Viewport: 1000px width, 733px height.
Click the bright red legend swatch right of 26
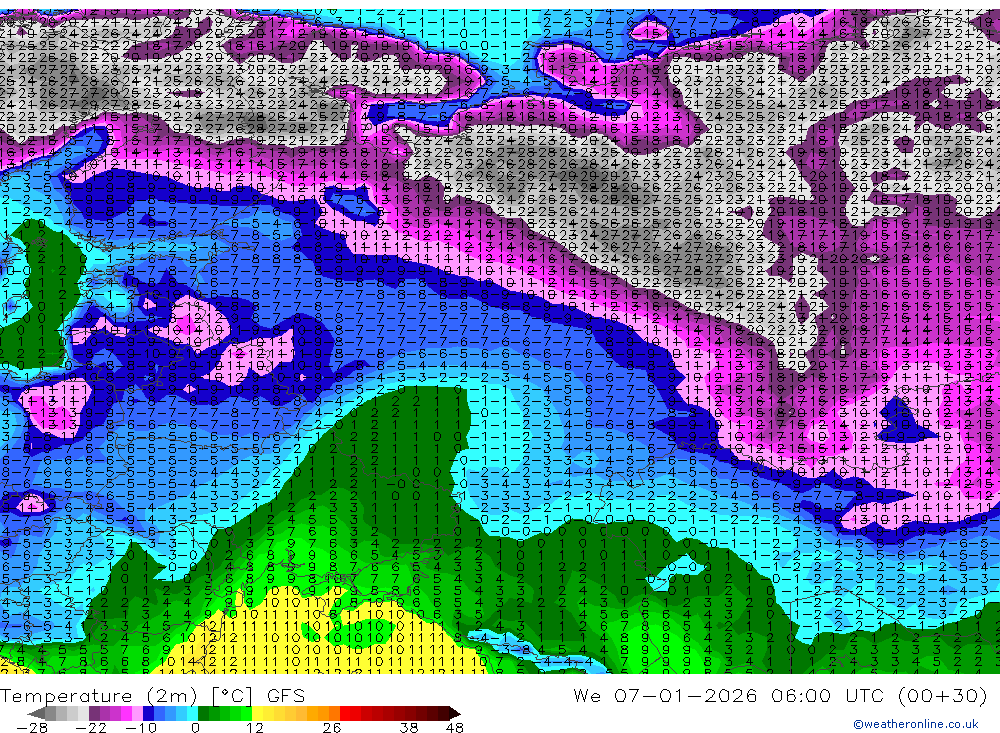[345, 713]
